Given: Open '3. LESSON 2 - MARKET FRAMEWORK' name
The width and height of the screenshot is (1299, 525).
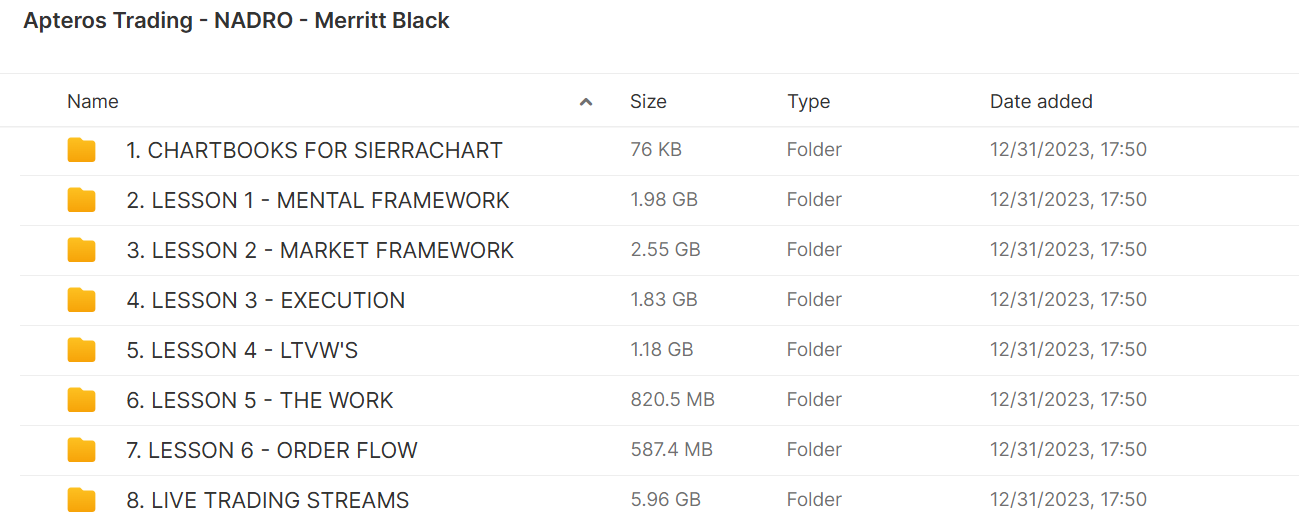Looking at the screenshot, I should 320,251.
